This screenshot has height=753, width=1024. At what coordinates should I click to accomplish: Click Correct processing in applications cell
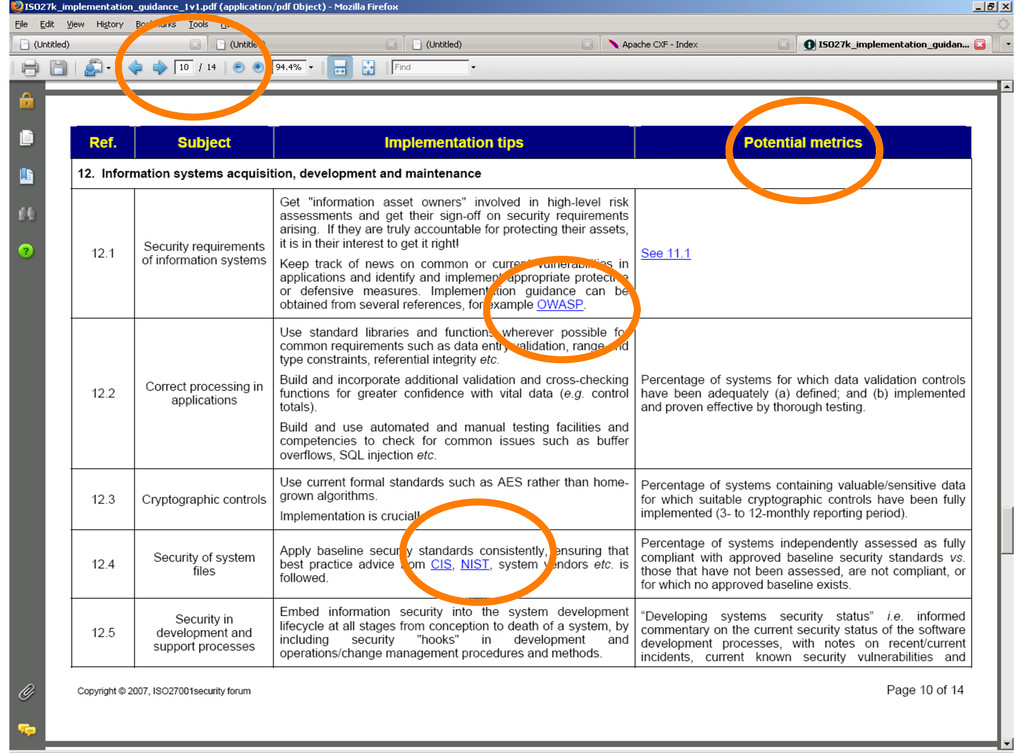coord(204,393)
